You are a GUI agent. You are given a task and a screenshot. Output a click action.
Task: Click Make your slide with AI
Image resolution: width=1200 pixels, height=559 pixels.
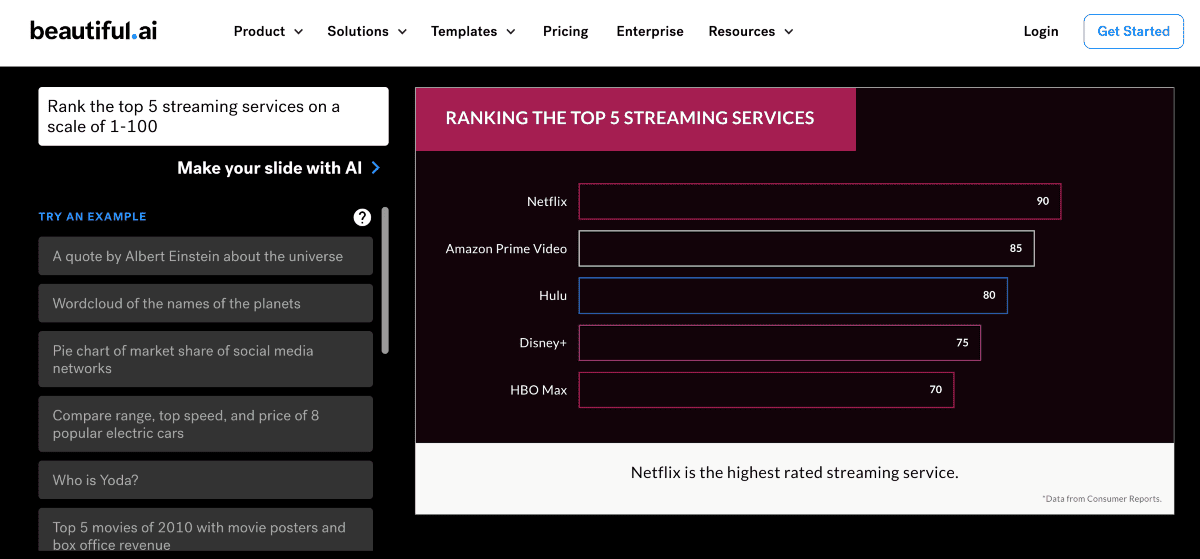pos(269,168)
